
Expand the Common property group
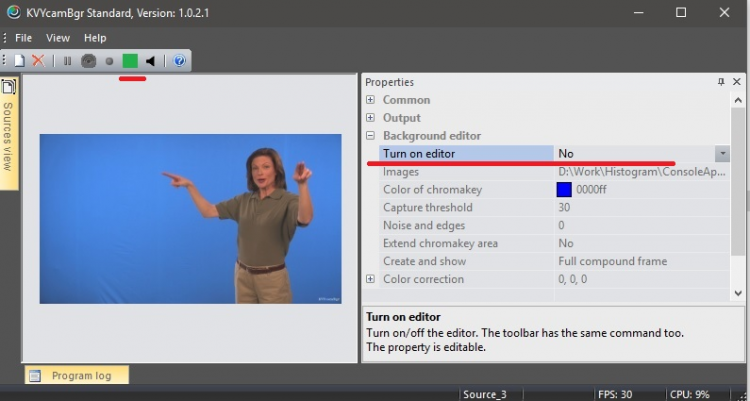point(371,100)
